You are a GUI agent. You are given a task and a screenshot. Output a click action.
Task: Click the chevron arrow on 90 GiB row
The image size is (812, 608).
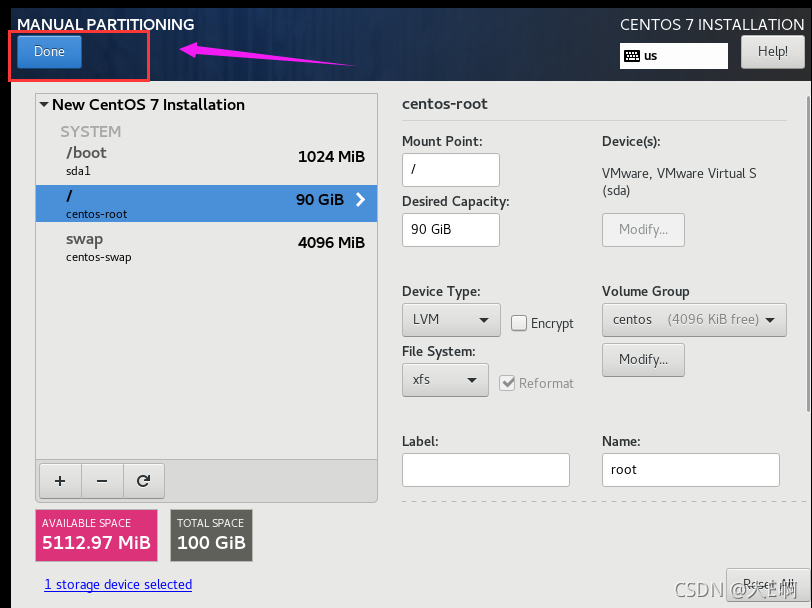pyautogui.click(x=360, y=200)
